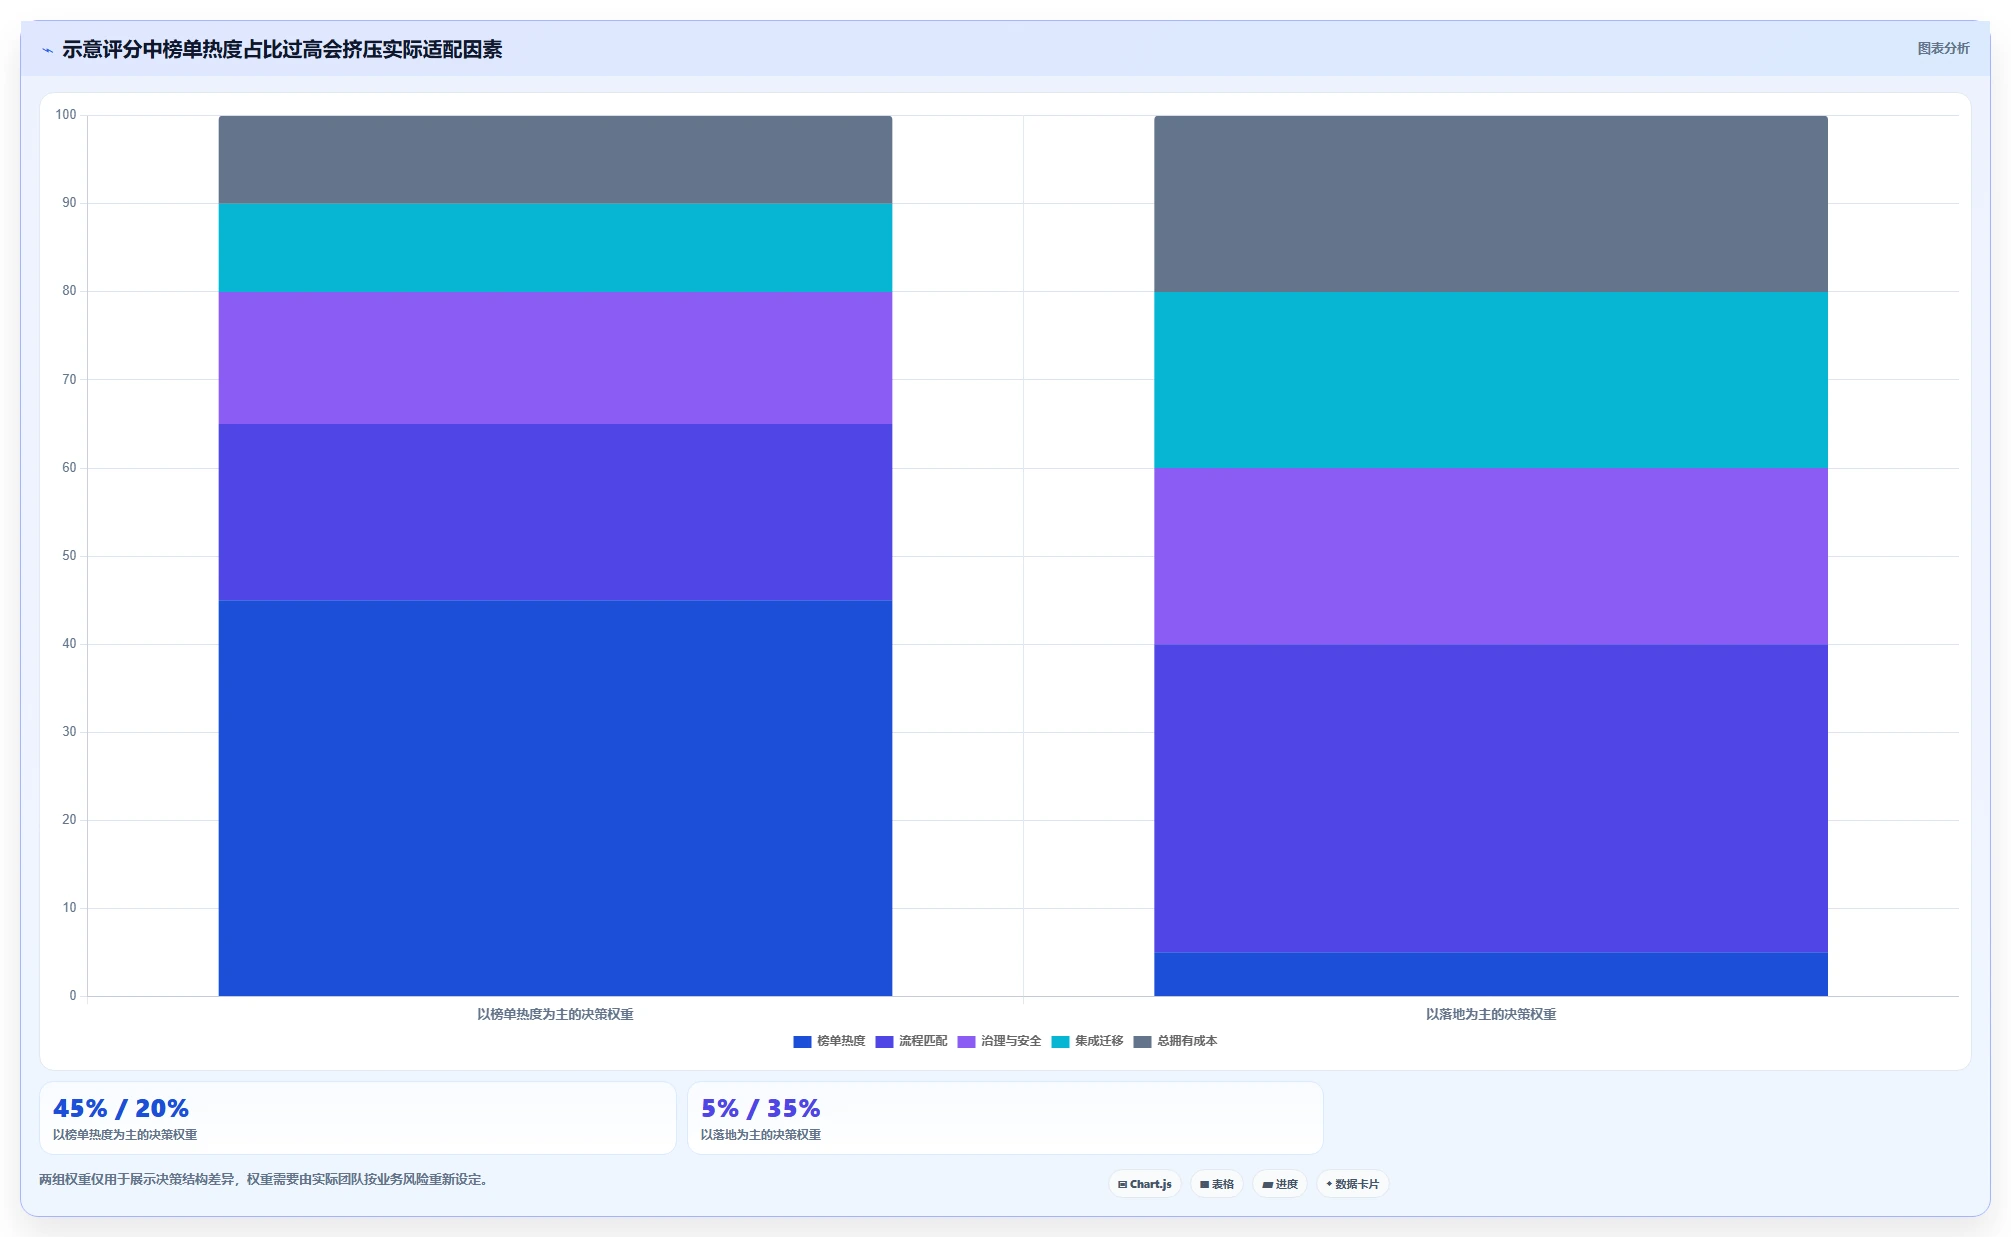
Task: Click the tall 流程匹配 segment in the right bar
Action: click(x=1491, y=798)
